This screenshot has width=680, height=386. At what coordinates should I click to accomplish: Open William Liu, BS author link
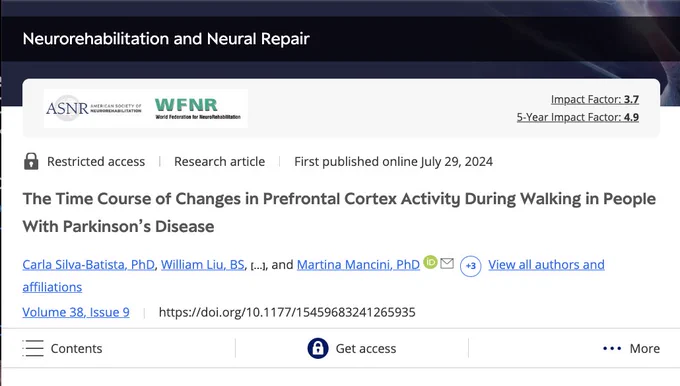[203, 265]
